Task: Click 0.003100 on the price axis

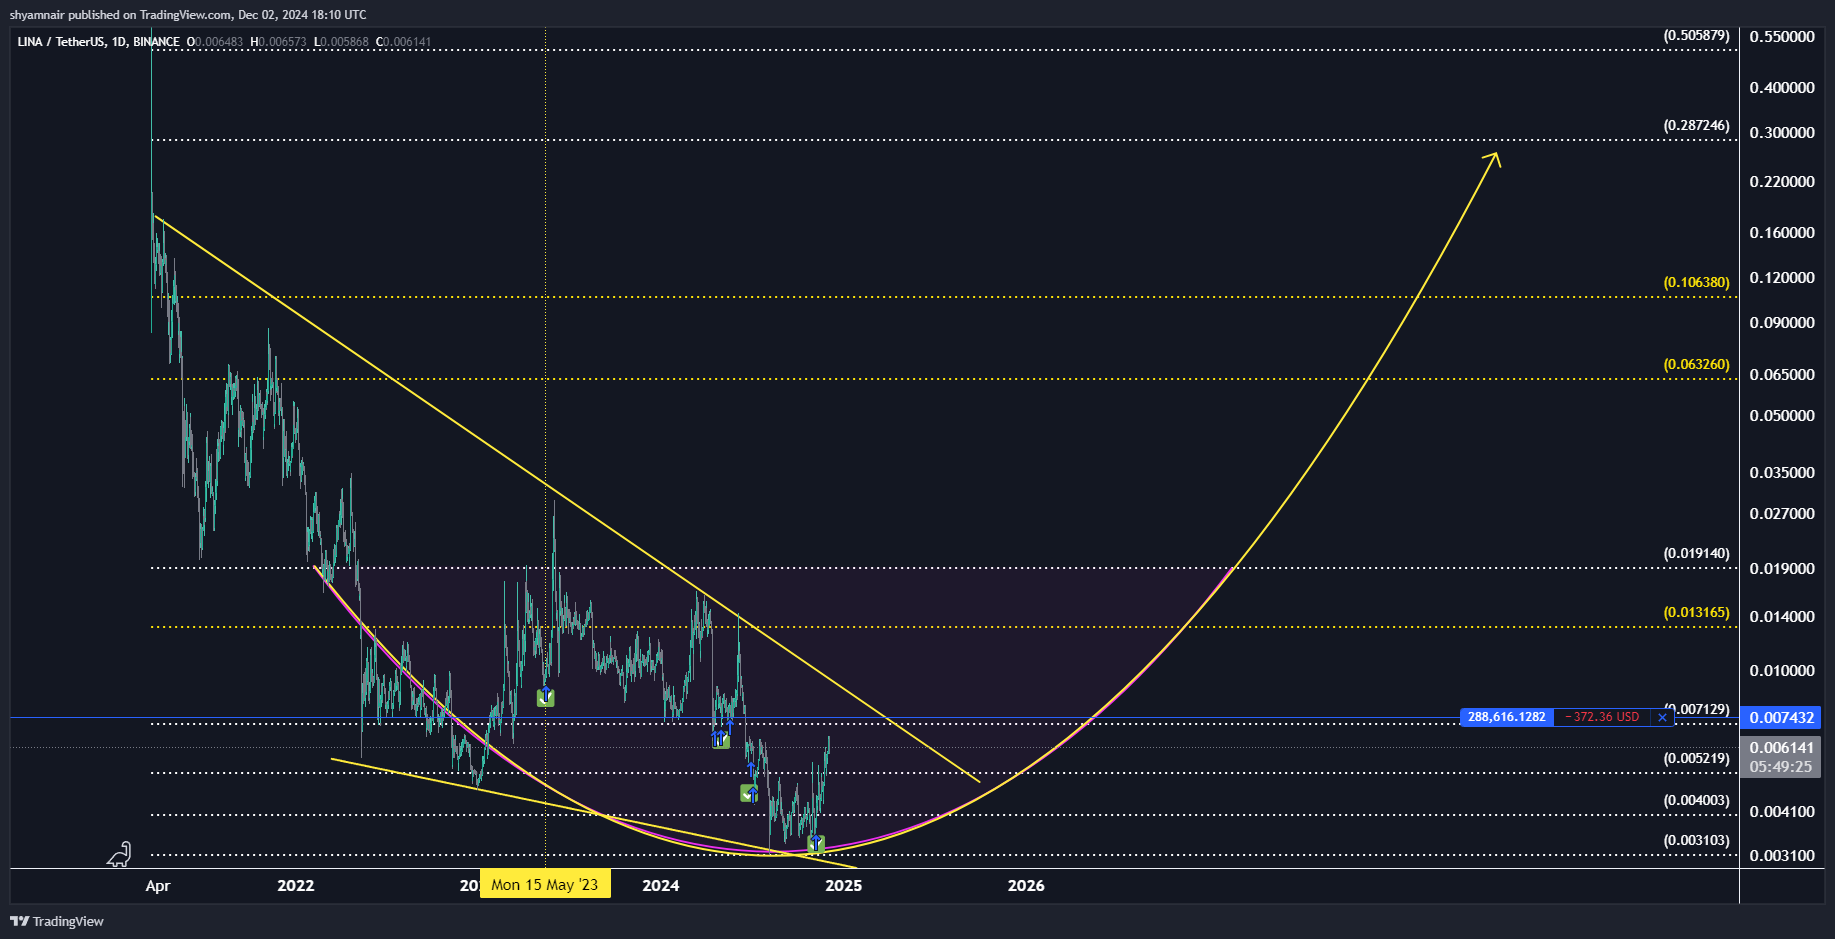Action: 1781,855
